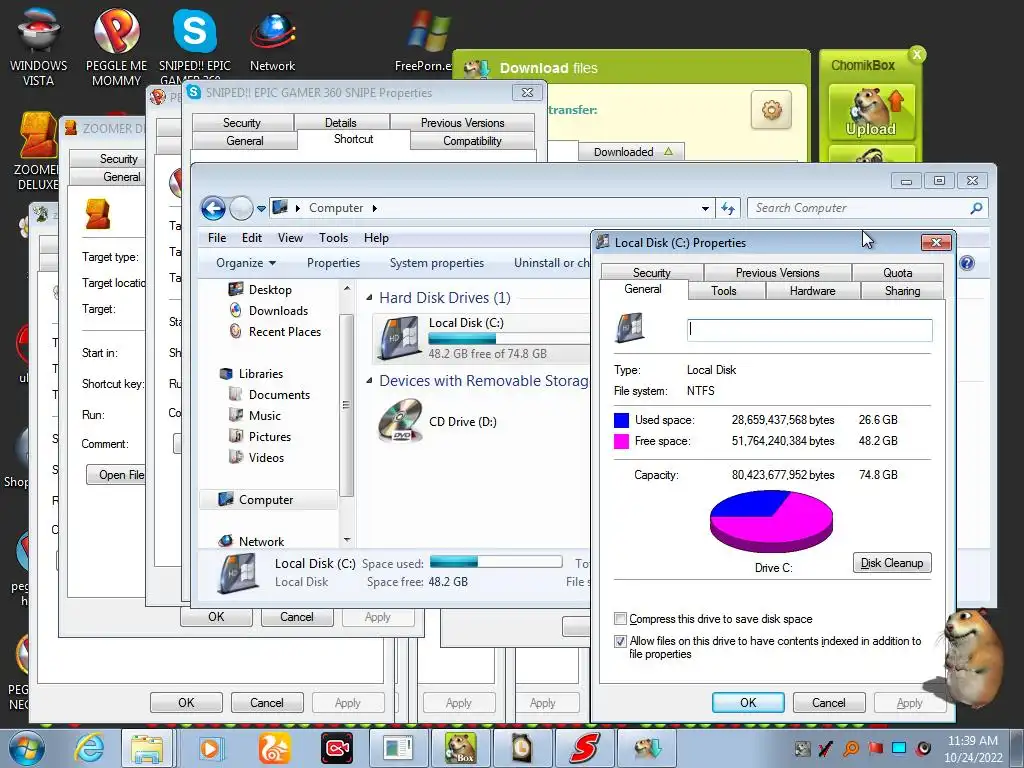Go back in the Computer explorer window
The image size is (1024, 768).
213,208
